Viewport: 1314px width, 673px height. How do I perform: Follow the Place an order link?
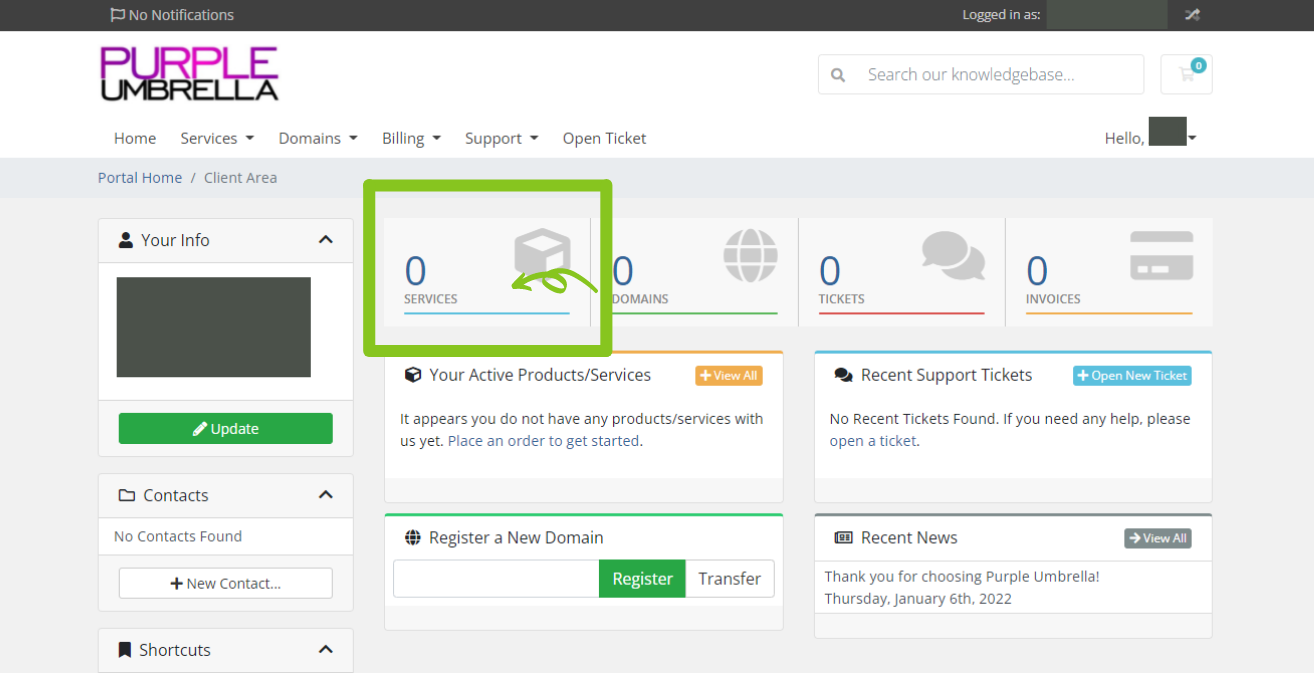(543, 441)
